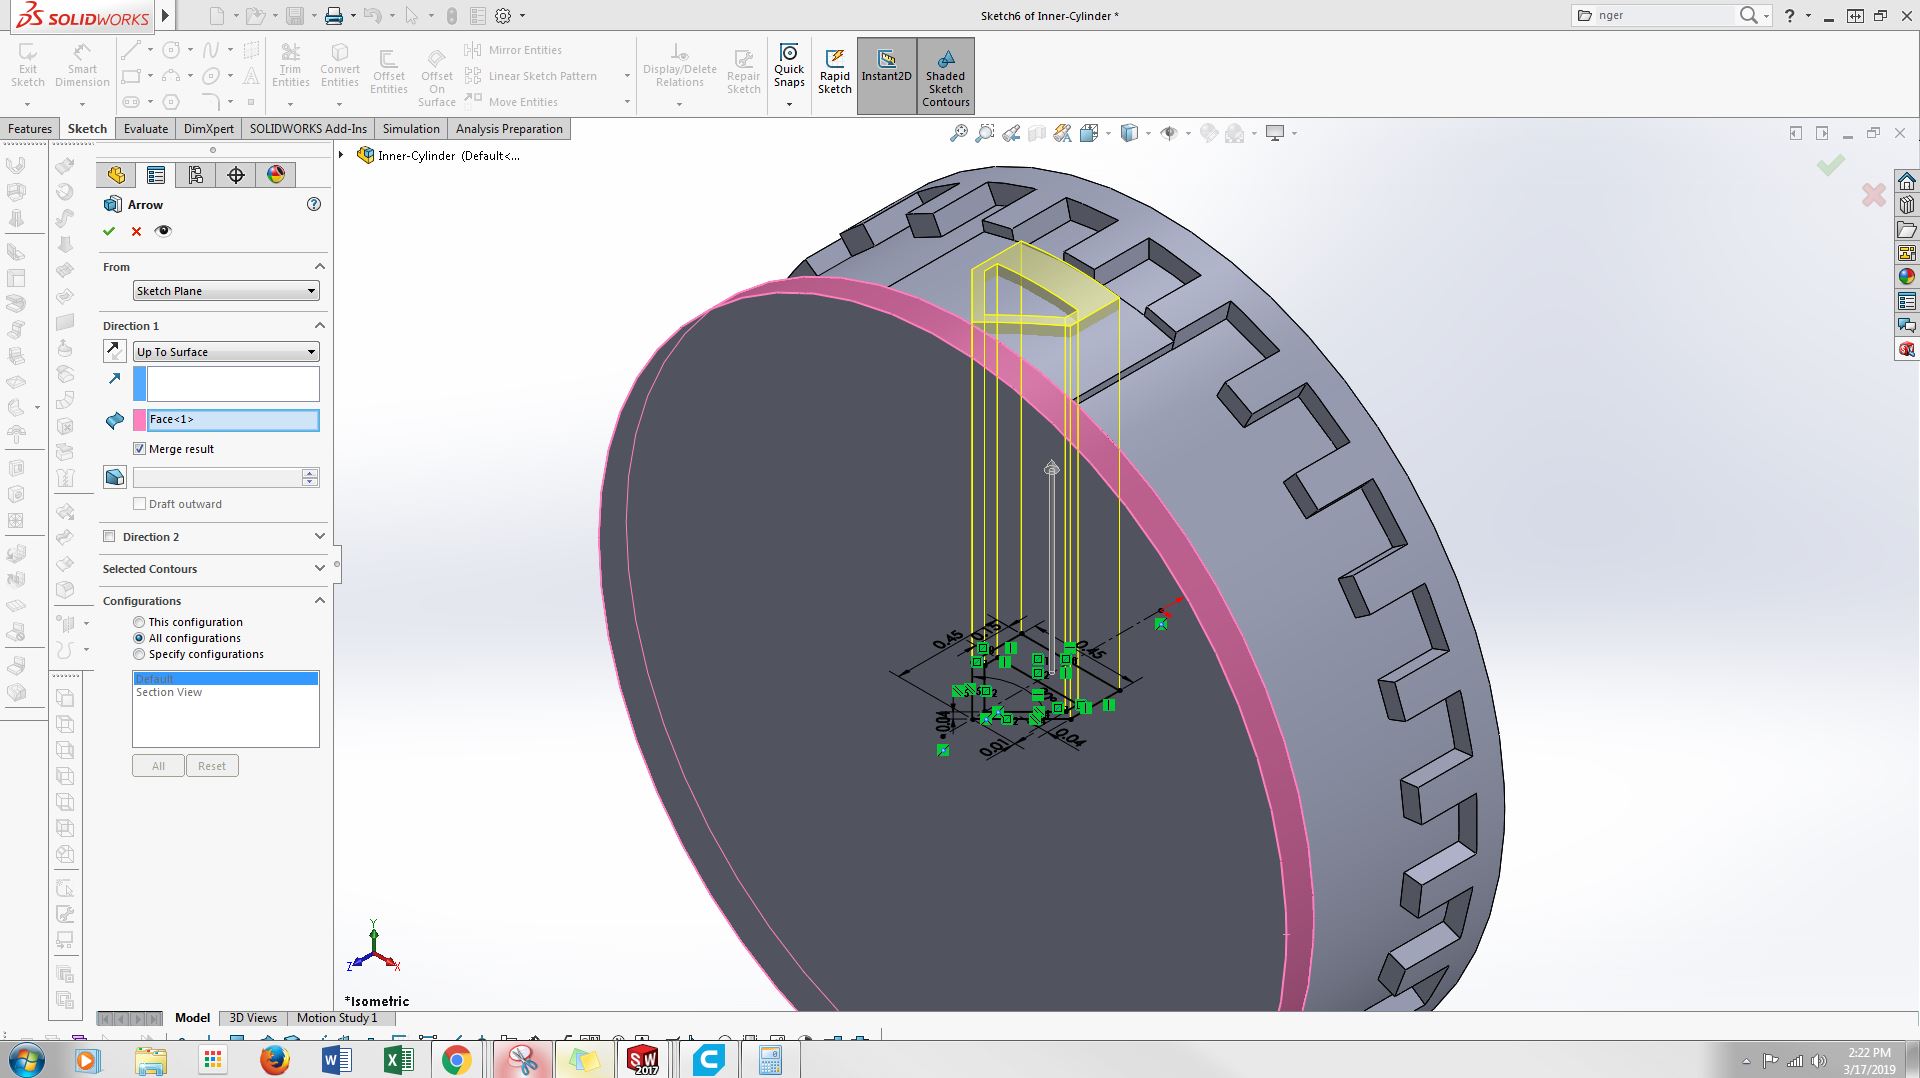Click the Face<1> selection field
The height and width of the screenshot is (1078, 1920).
(233, 420)
